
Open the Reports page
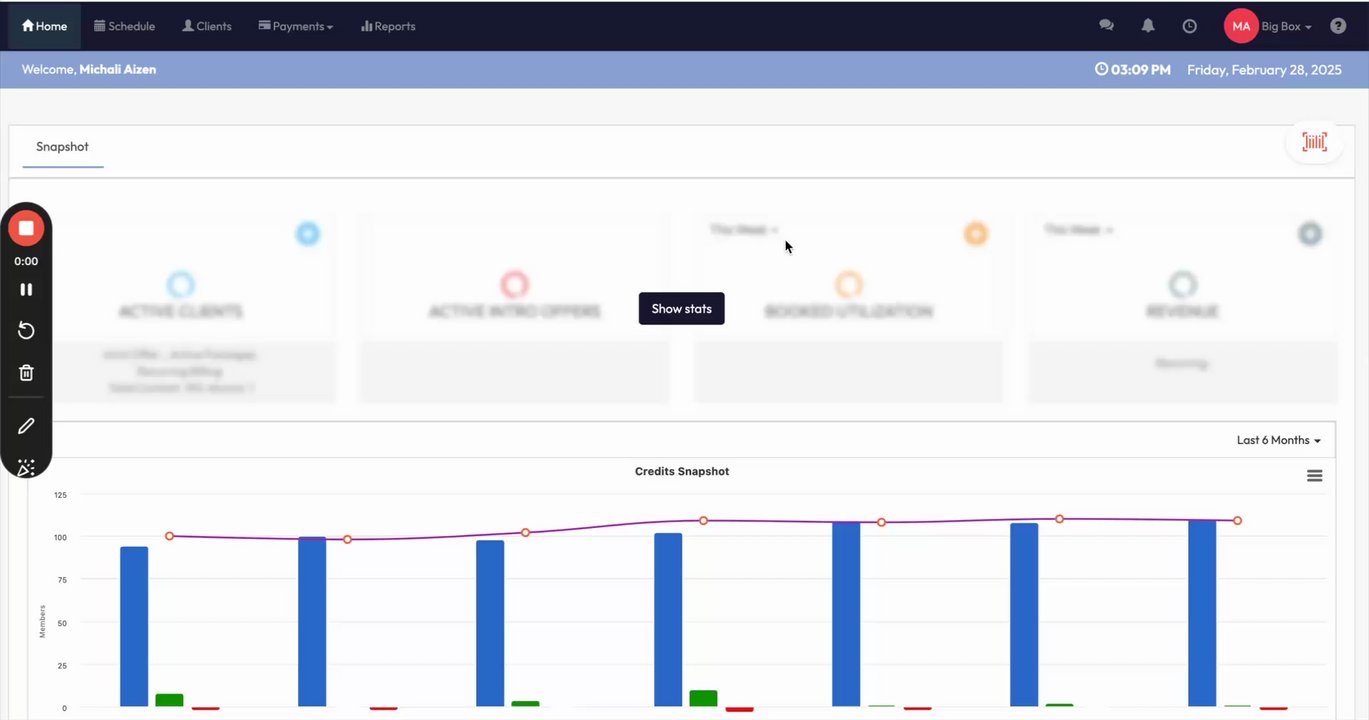pyautogui.click(x=388, y=26)
